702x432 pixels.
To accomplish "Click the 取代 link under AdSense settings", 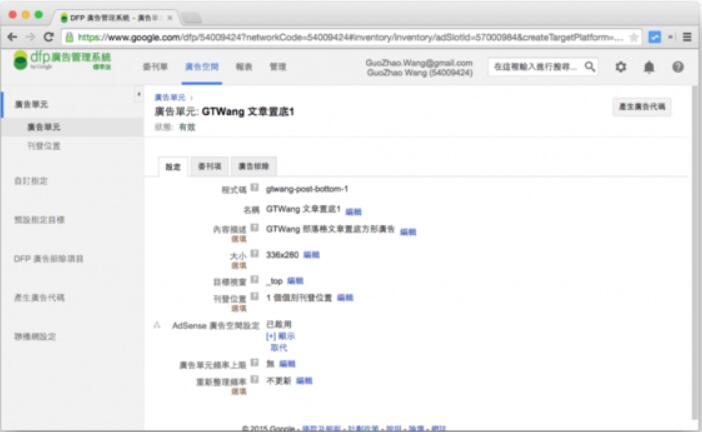I will coord(278,348).
